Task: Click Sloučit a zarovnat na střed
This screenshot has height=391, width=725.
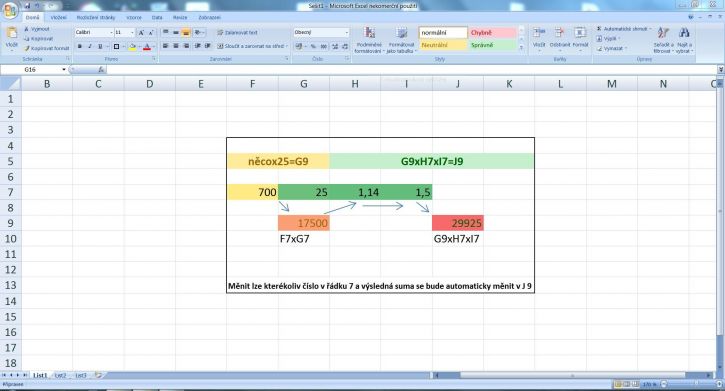Action: coord(252,46)
